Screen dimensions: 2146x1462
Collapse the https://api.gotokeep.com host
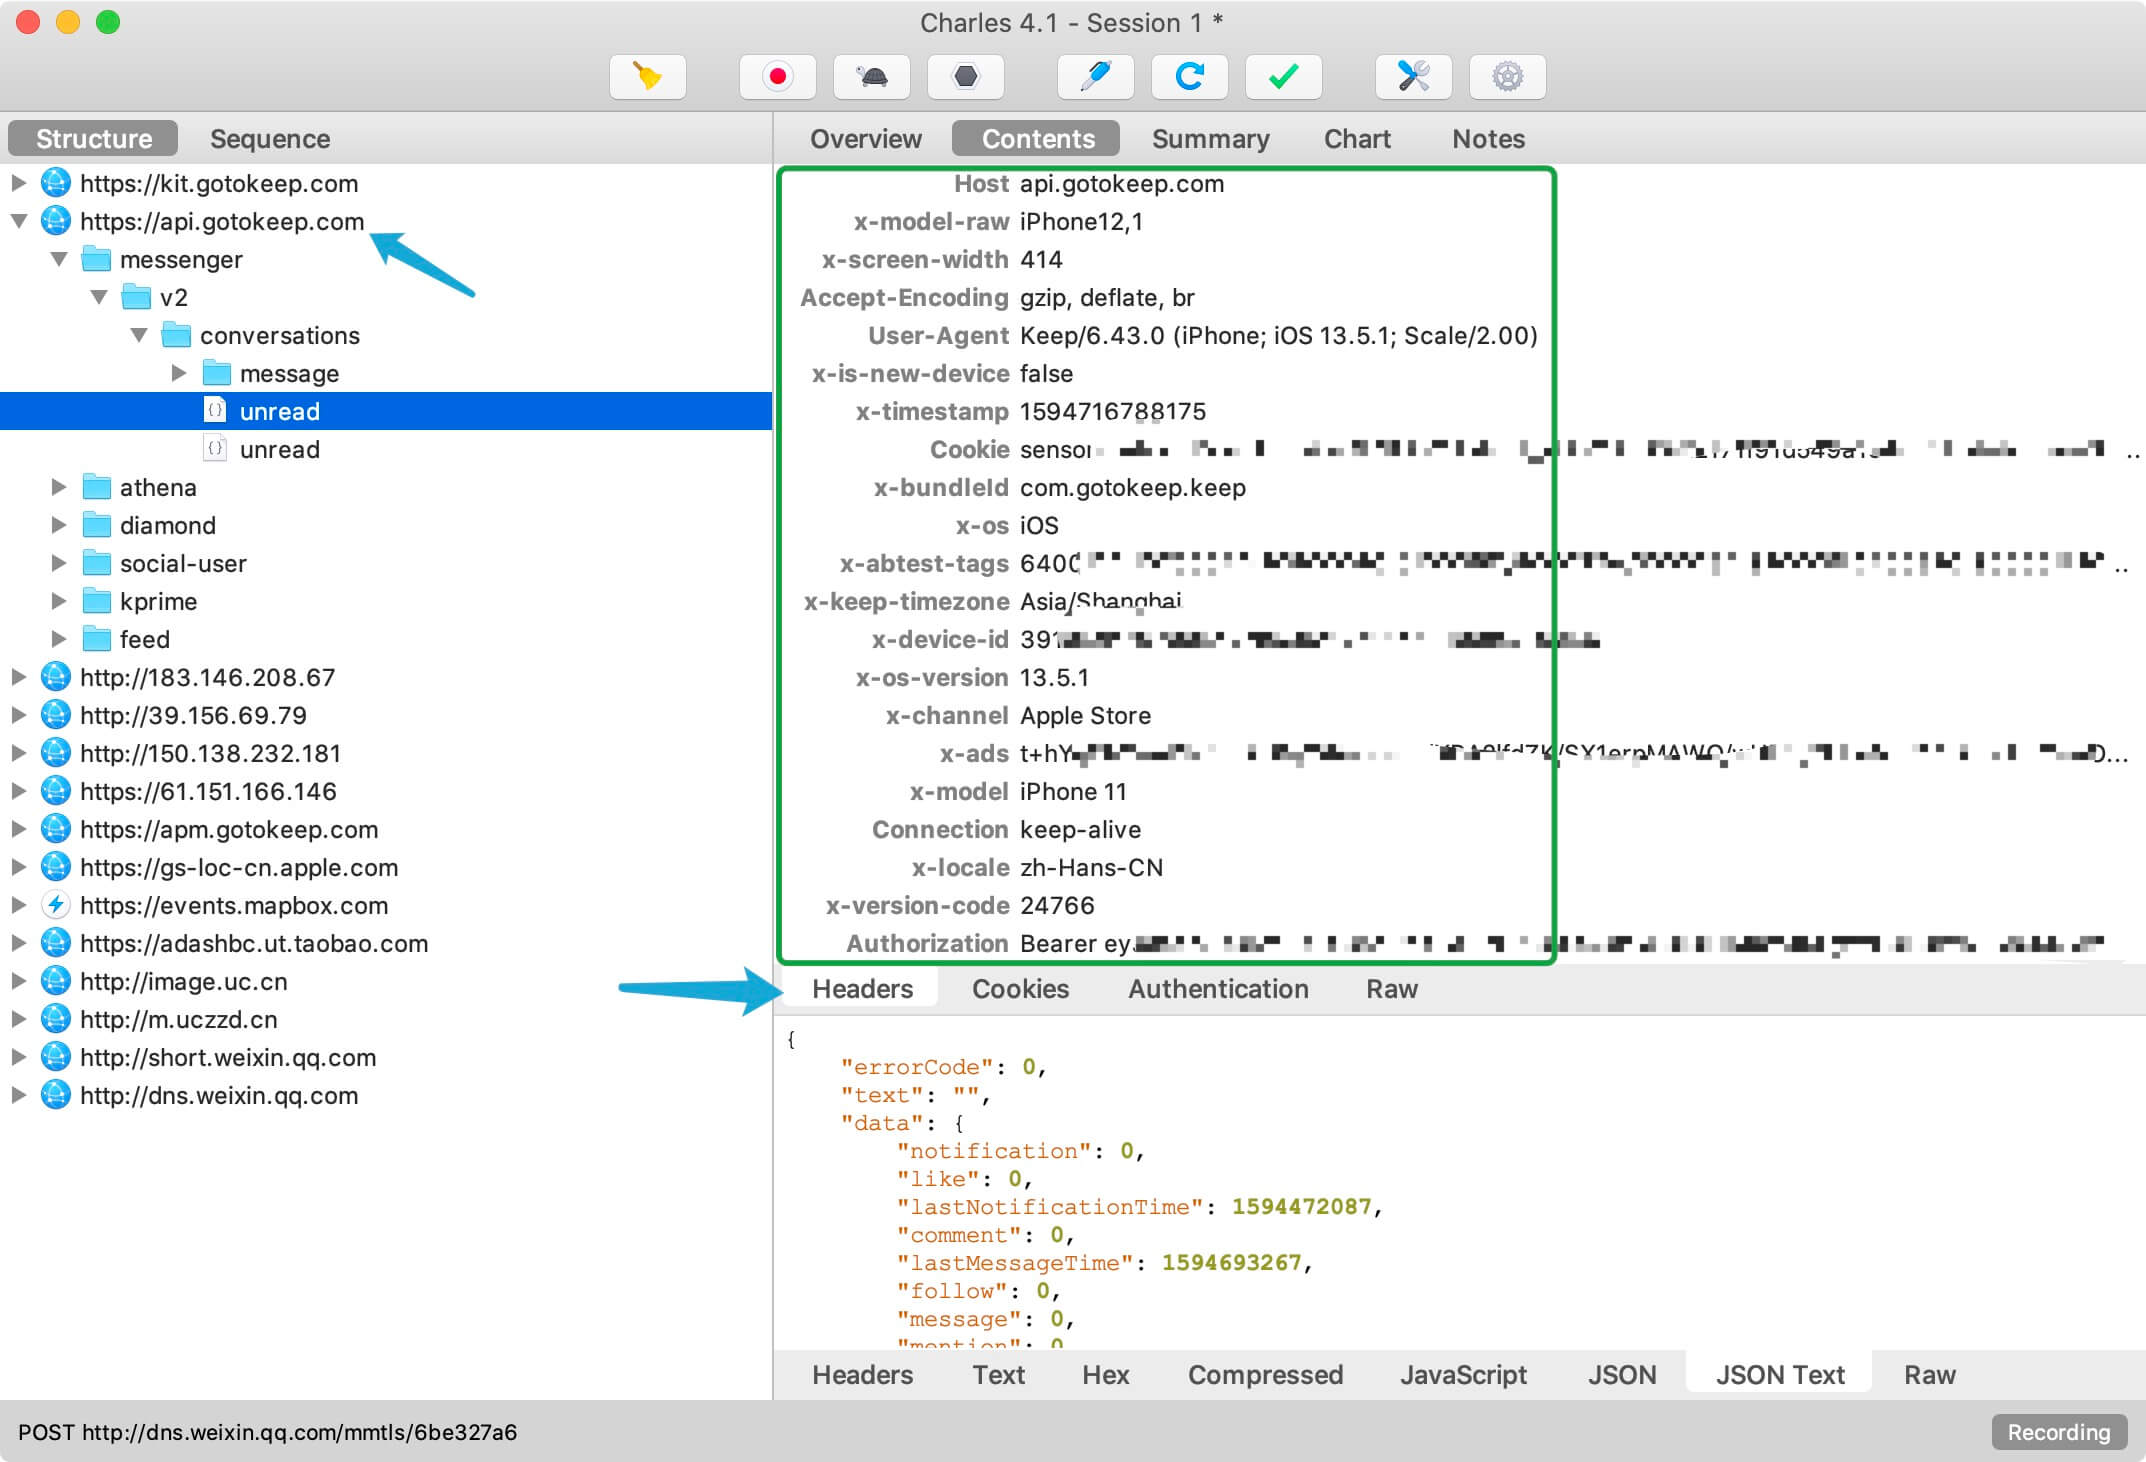coord(18,221)
